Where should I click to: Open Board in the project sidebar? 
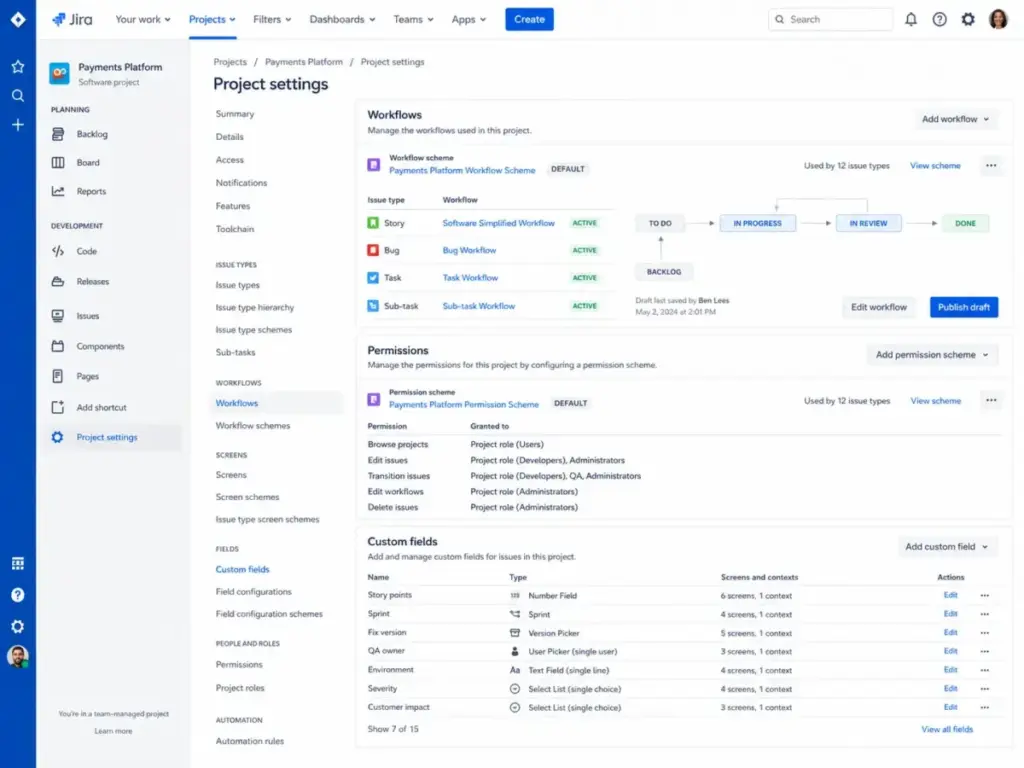[88, 163]
